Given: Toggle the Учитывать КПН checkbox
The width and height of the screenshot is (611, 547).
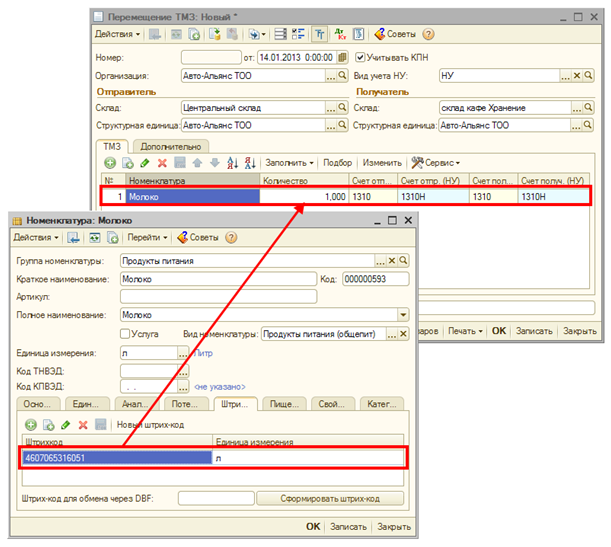Looking at the screenshot, I should (x=361, y=57).
